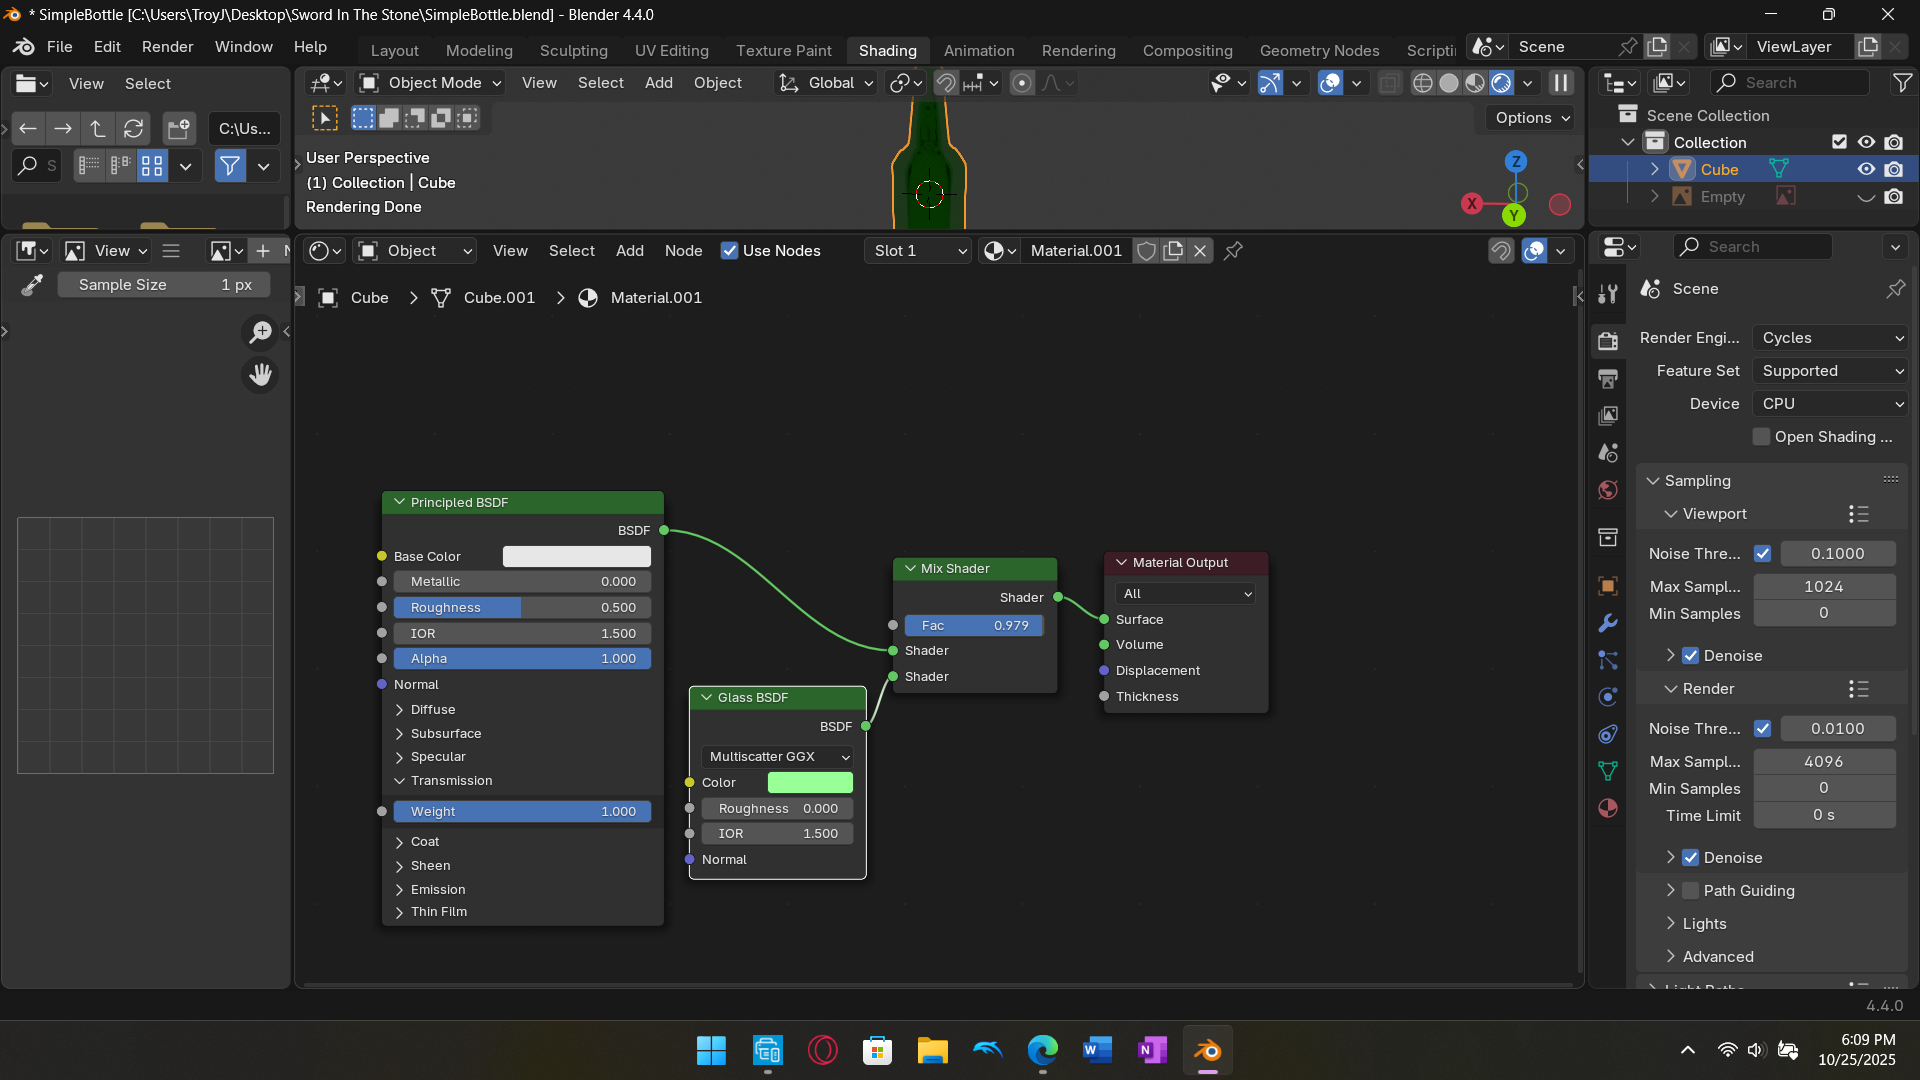
Task: Hide Cube object in viewport via eye
Action: 1866,170
